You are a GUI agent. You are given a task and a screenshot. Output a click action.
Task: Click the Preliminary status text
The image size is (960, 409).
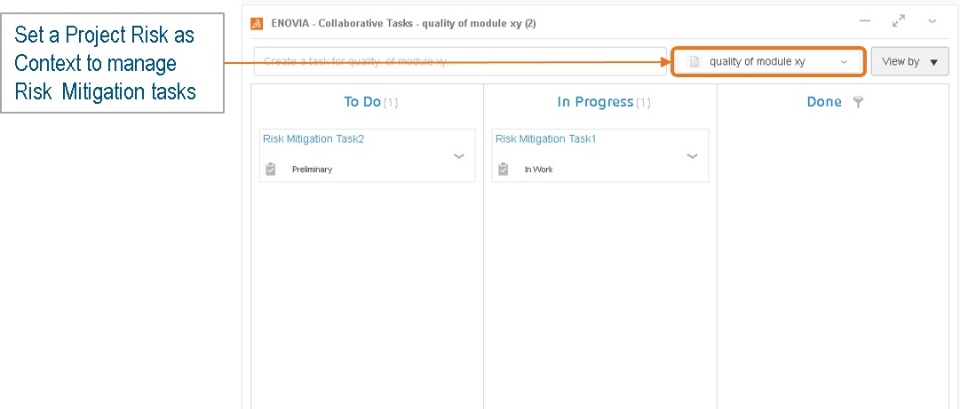(312, 170)
